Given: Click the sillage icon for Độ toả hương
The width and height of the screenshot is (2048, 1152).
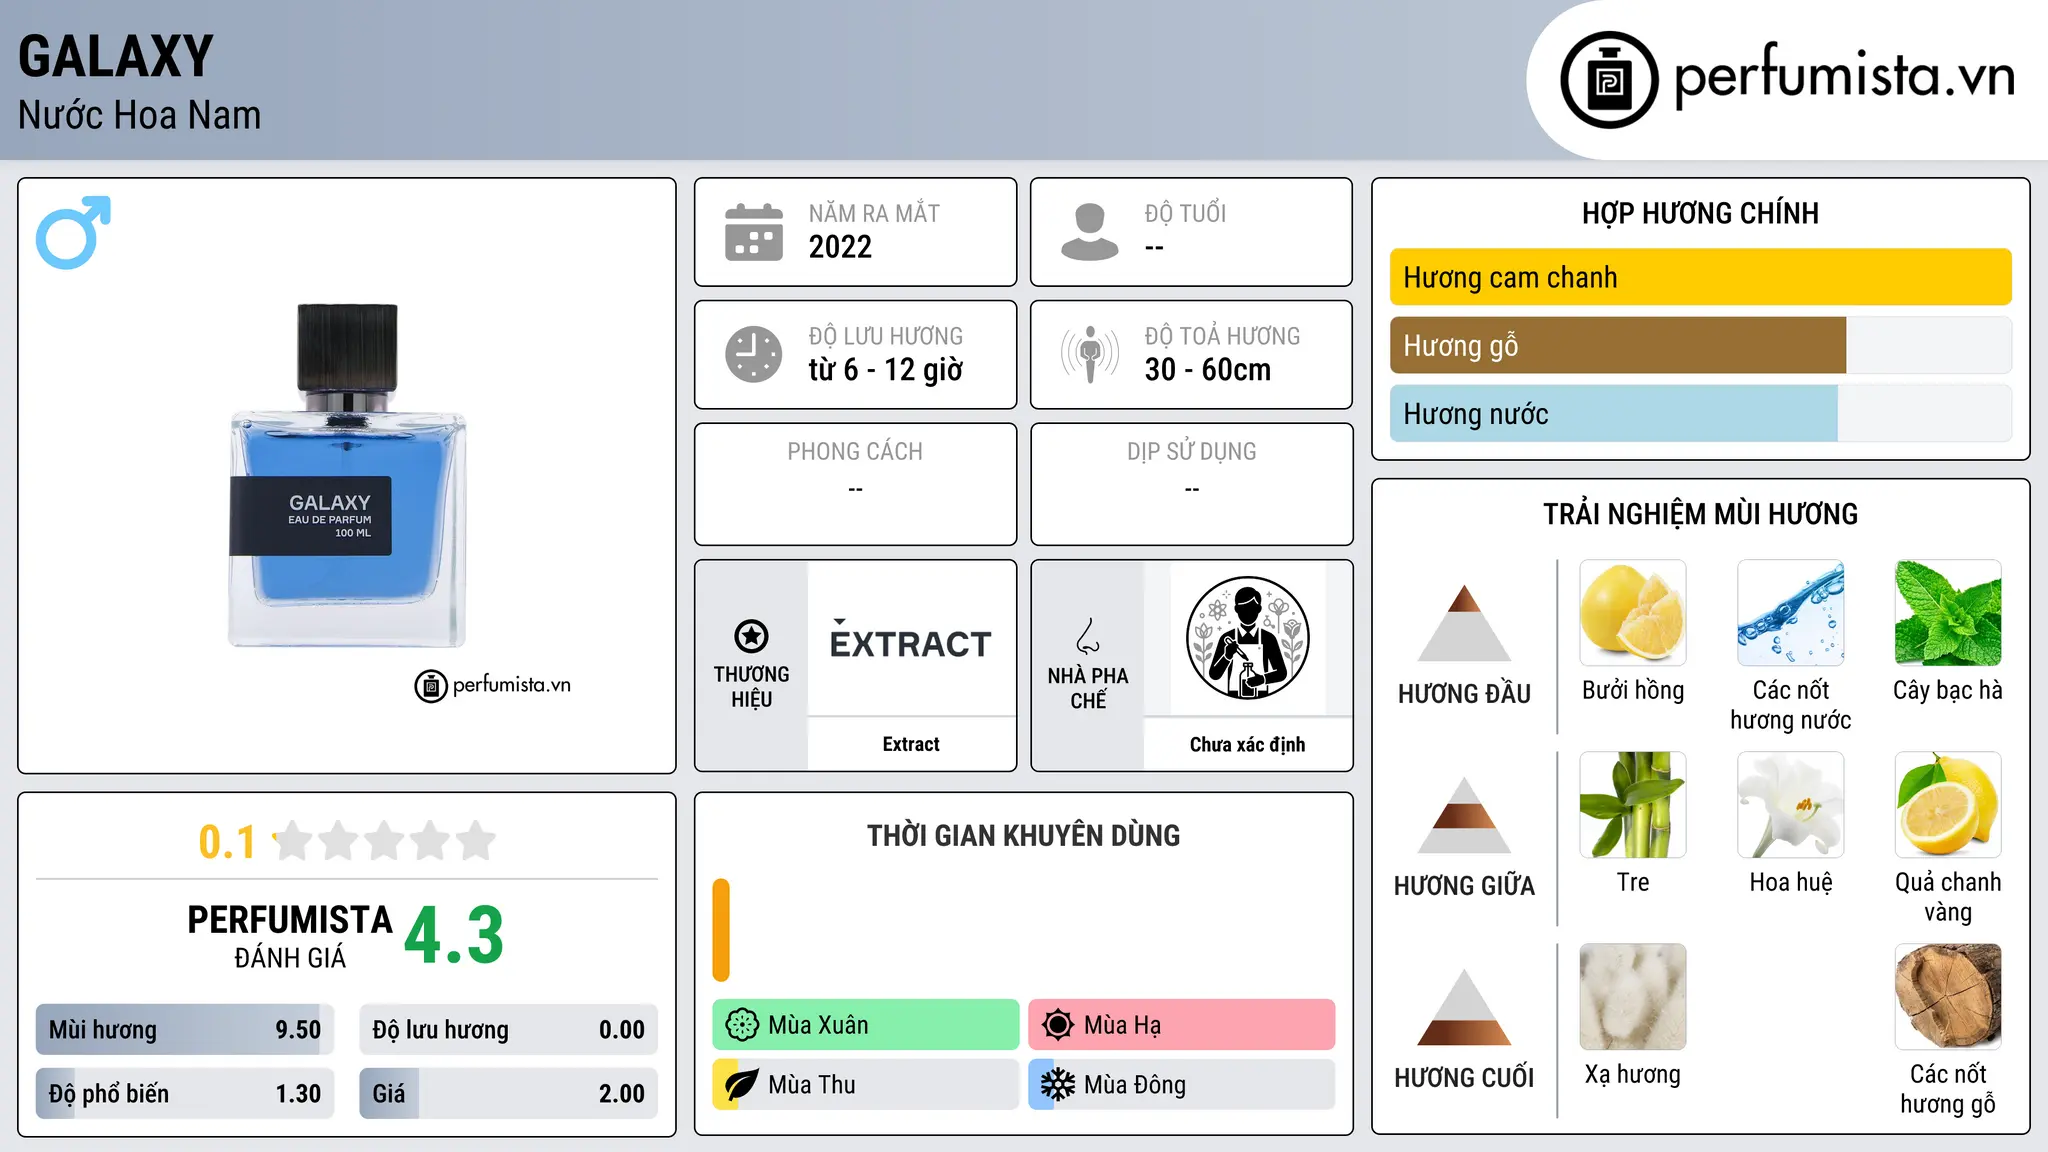Looking at the screenshot, I should pos(1089,354).
